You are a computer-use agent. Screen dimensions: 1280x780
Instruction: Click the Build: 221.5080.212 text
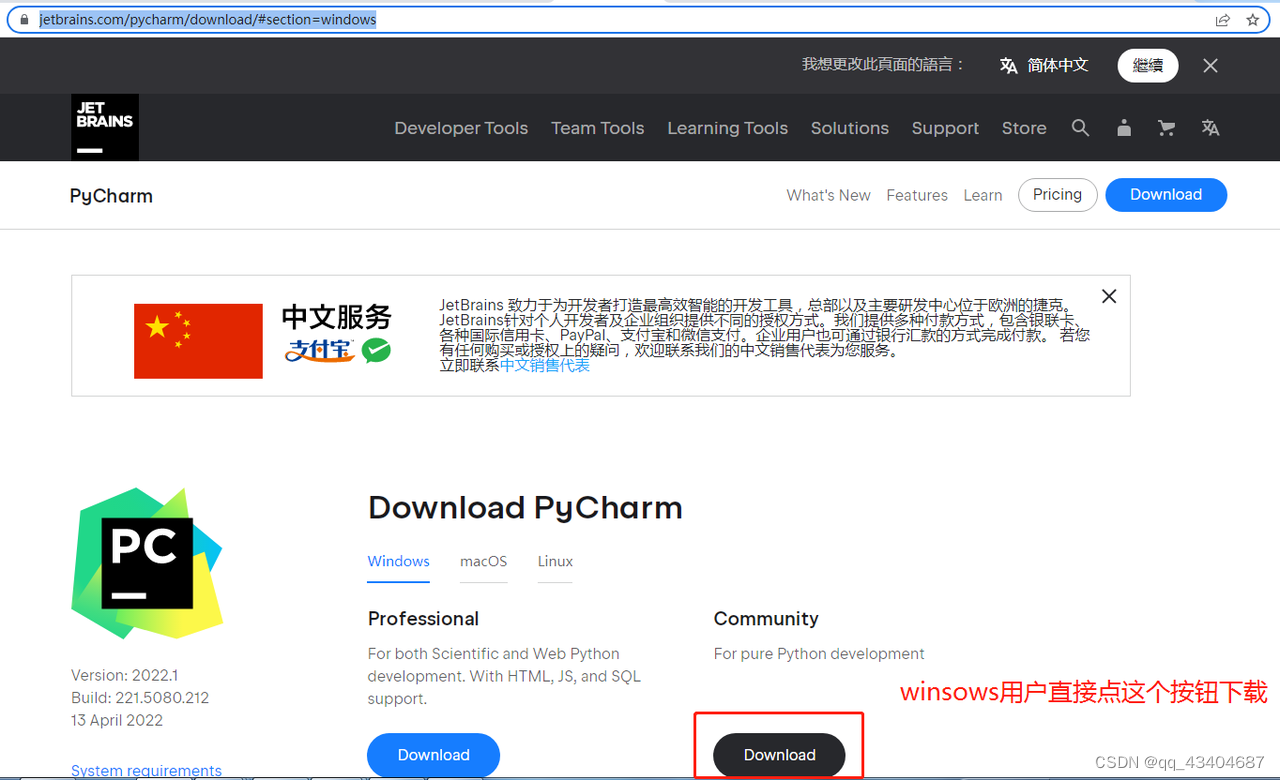(x=140, y=698)
